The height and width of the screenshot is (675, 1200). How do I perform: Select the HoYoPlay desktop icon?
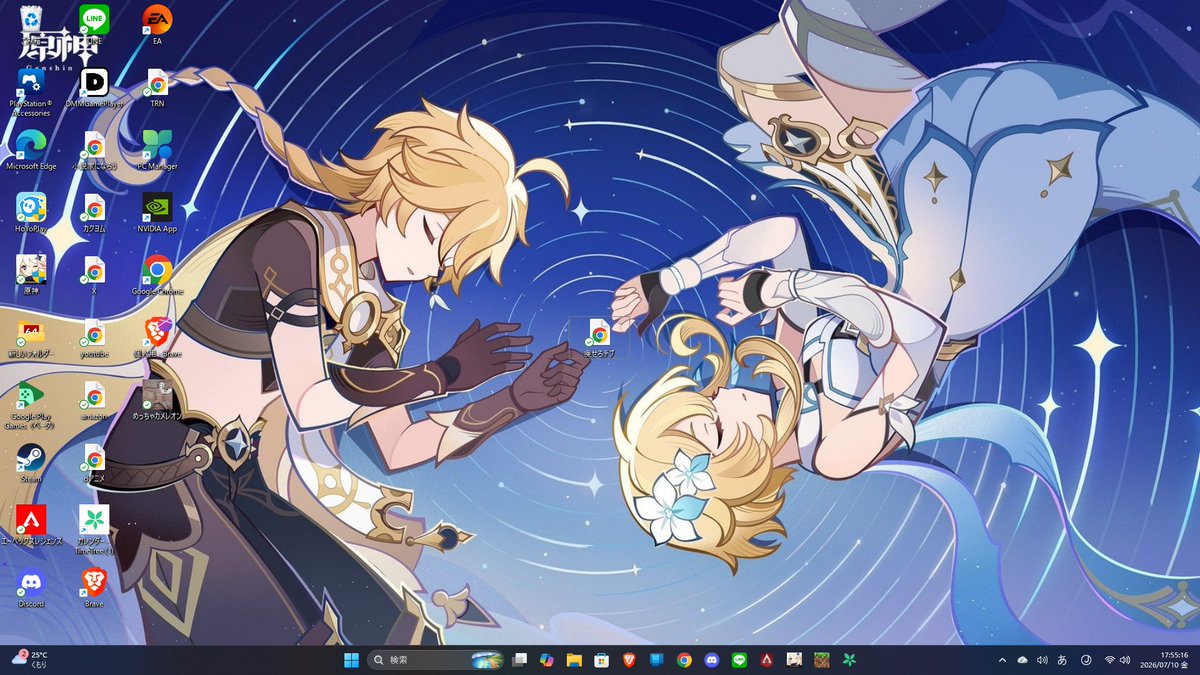click(31, 211)
